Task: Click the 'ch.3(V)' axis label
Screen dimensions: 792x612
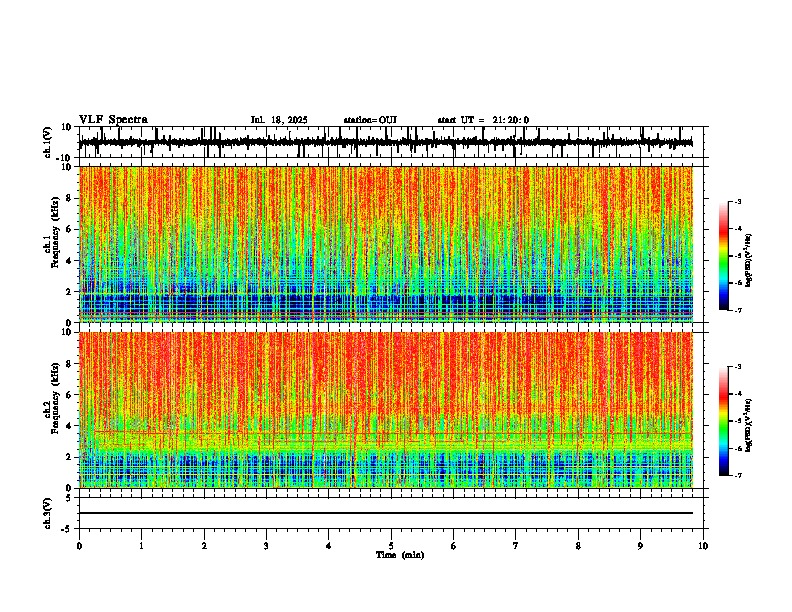Action: point(48,513)
